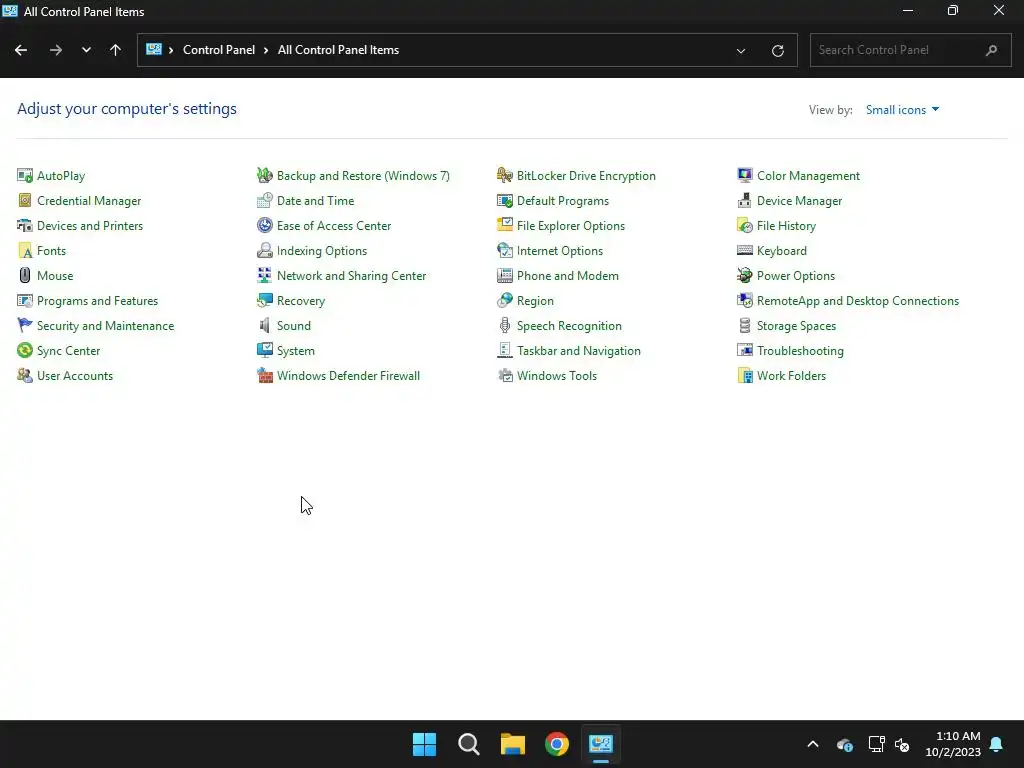Click the Ease of Access Center icon

(x=264, y=226)
